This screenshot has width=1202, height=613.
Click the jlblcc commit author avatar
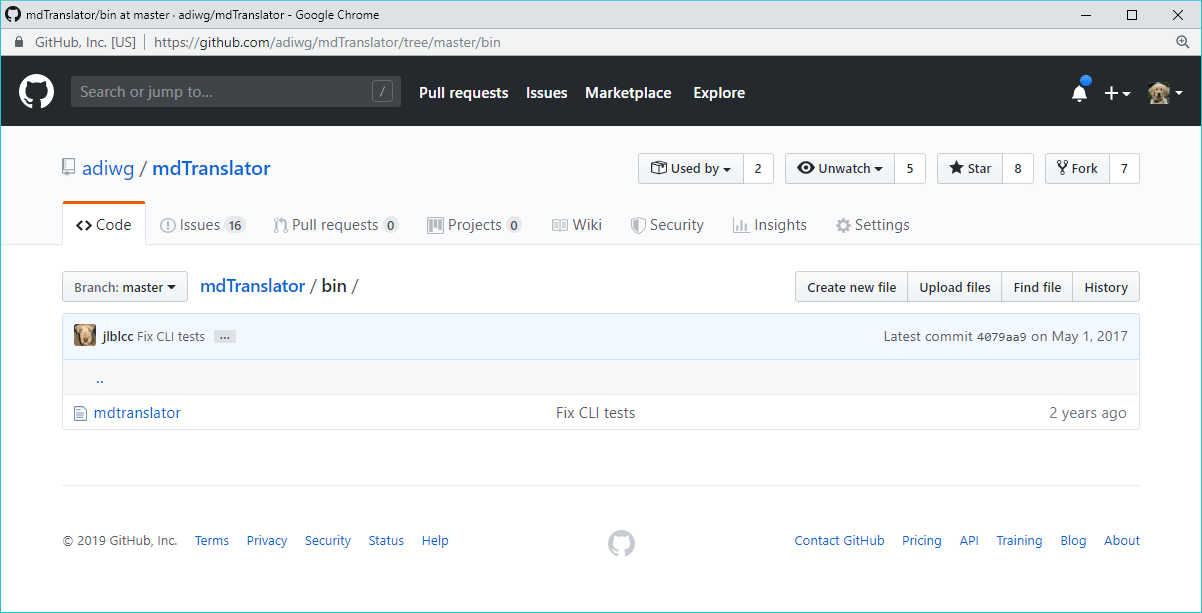tap(85, 336)
